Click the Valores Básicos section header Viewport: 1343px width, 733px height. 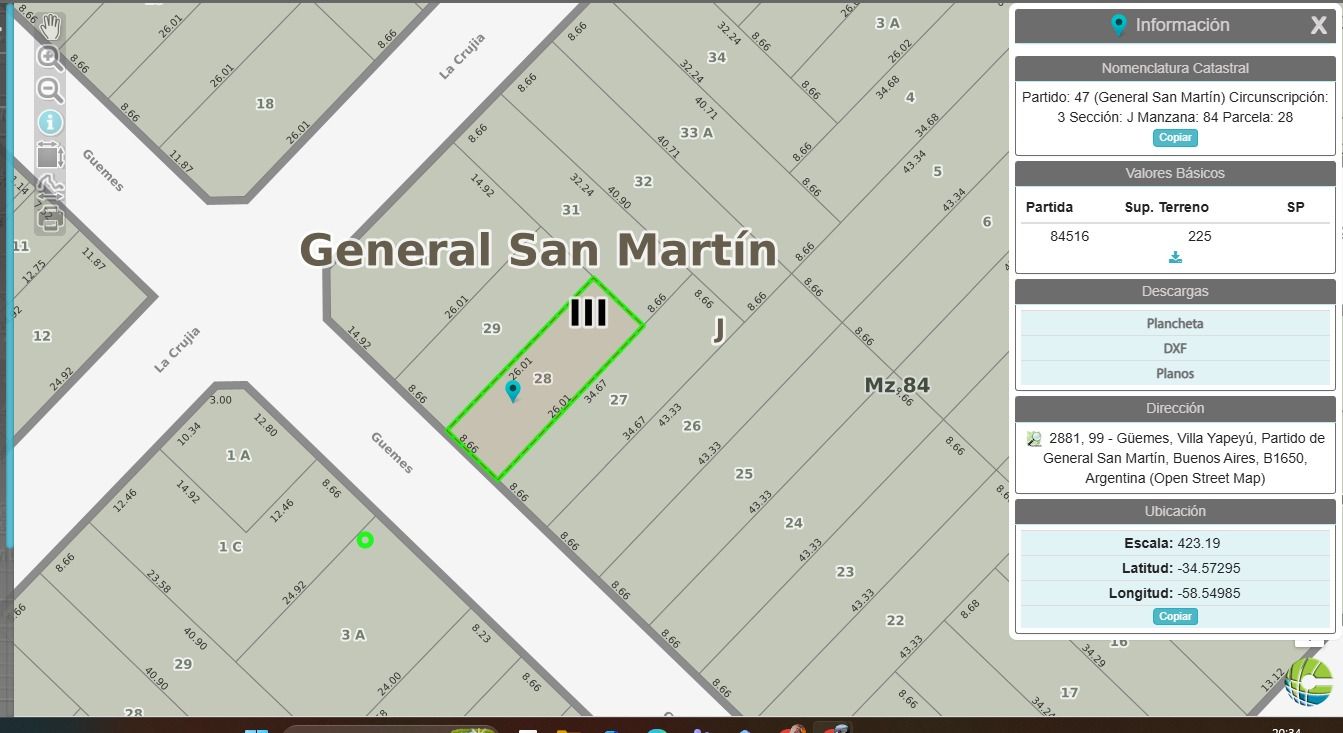[x=1175, y=173]
